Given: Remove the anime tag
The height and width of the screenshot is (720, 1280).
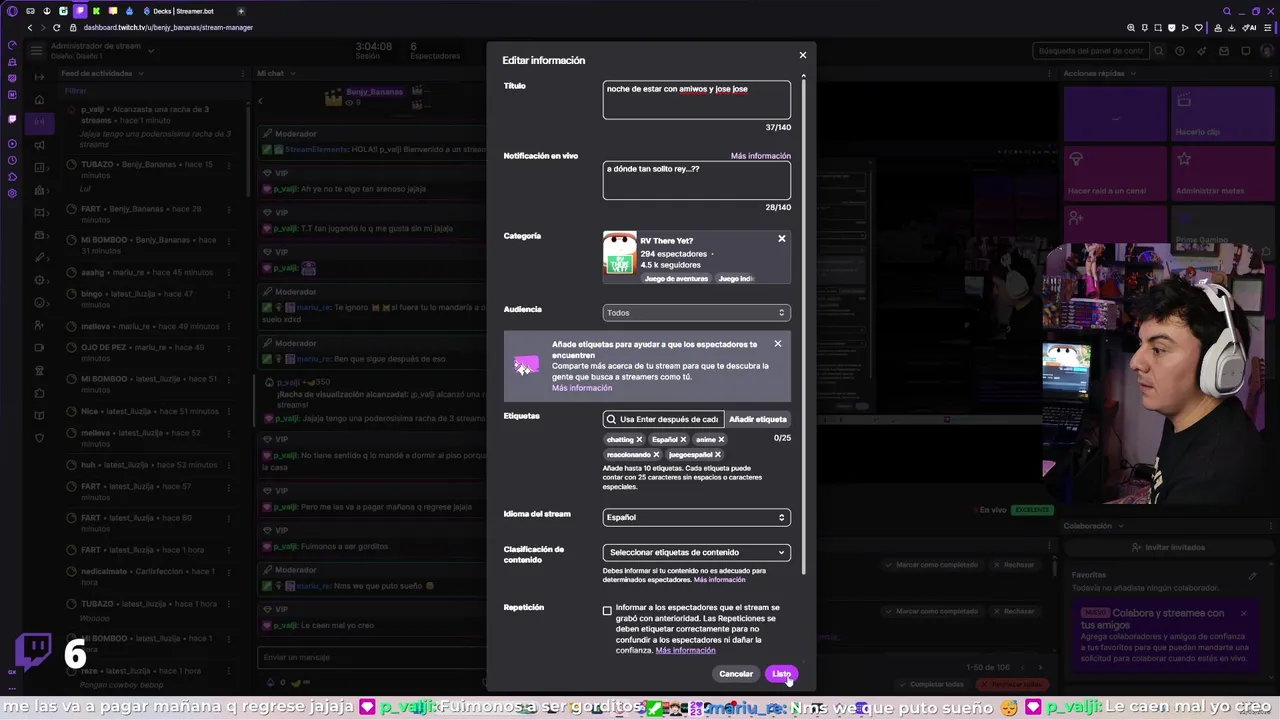Looking at the screenshot, I should pos(721,440).
